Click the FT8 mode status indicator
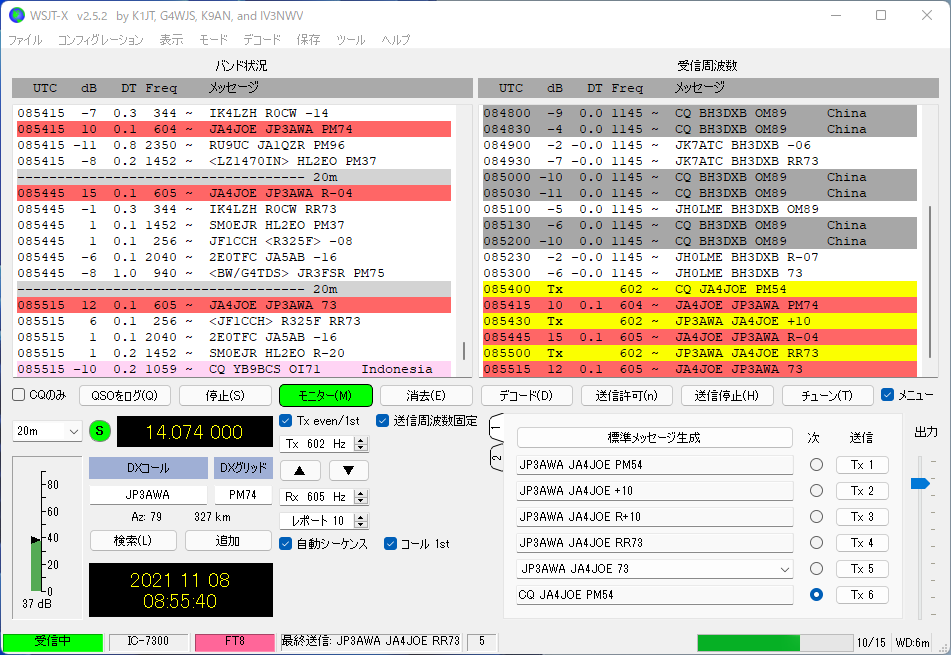The image size is (951, 655). (x=235, y=642)
